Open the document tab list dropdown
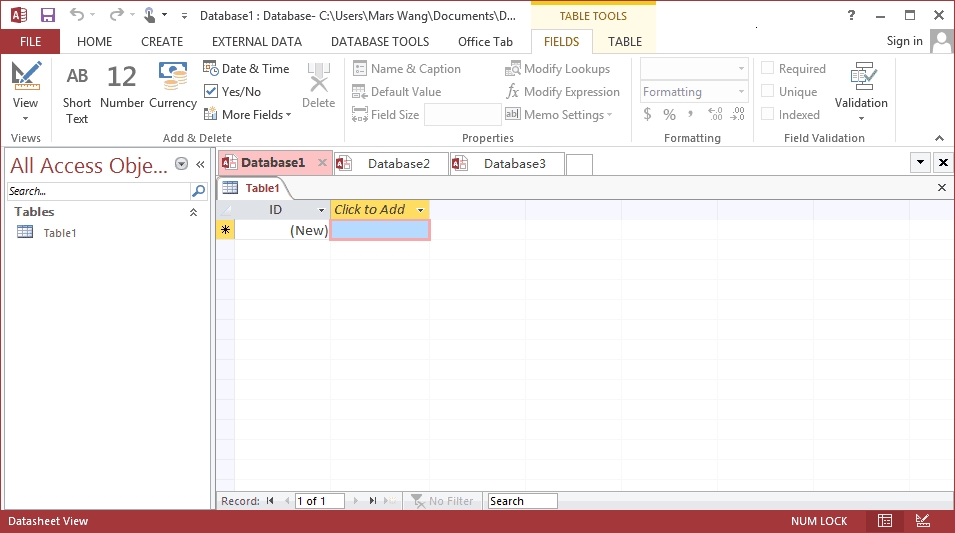Image resolution: width=955 pixels, height=533 pixels. tap(920, 163)
